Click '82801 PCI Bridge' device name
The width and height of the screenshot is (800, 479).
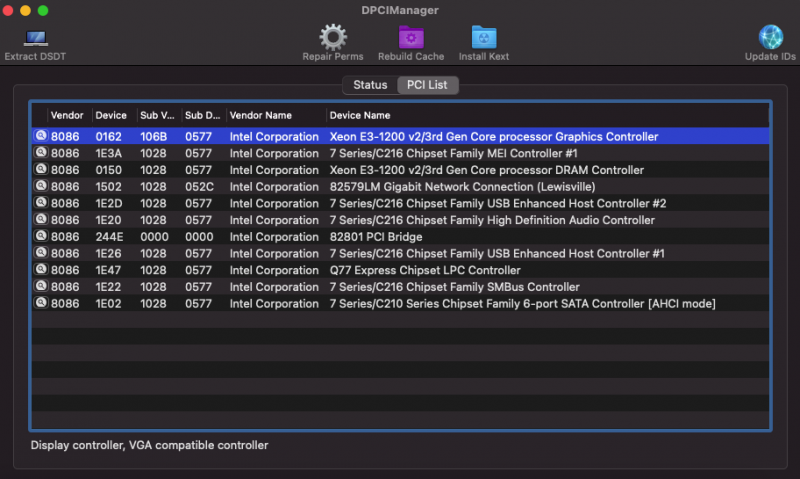click(376, 237)
